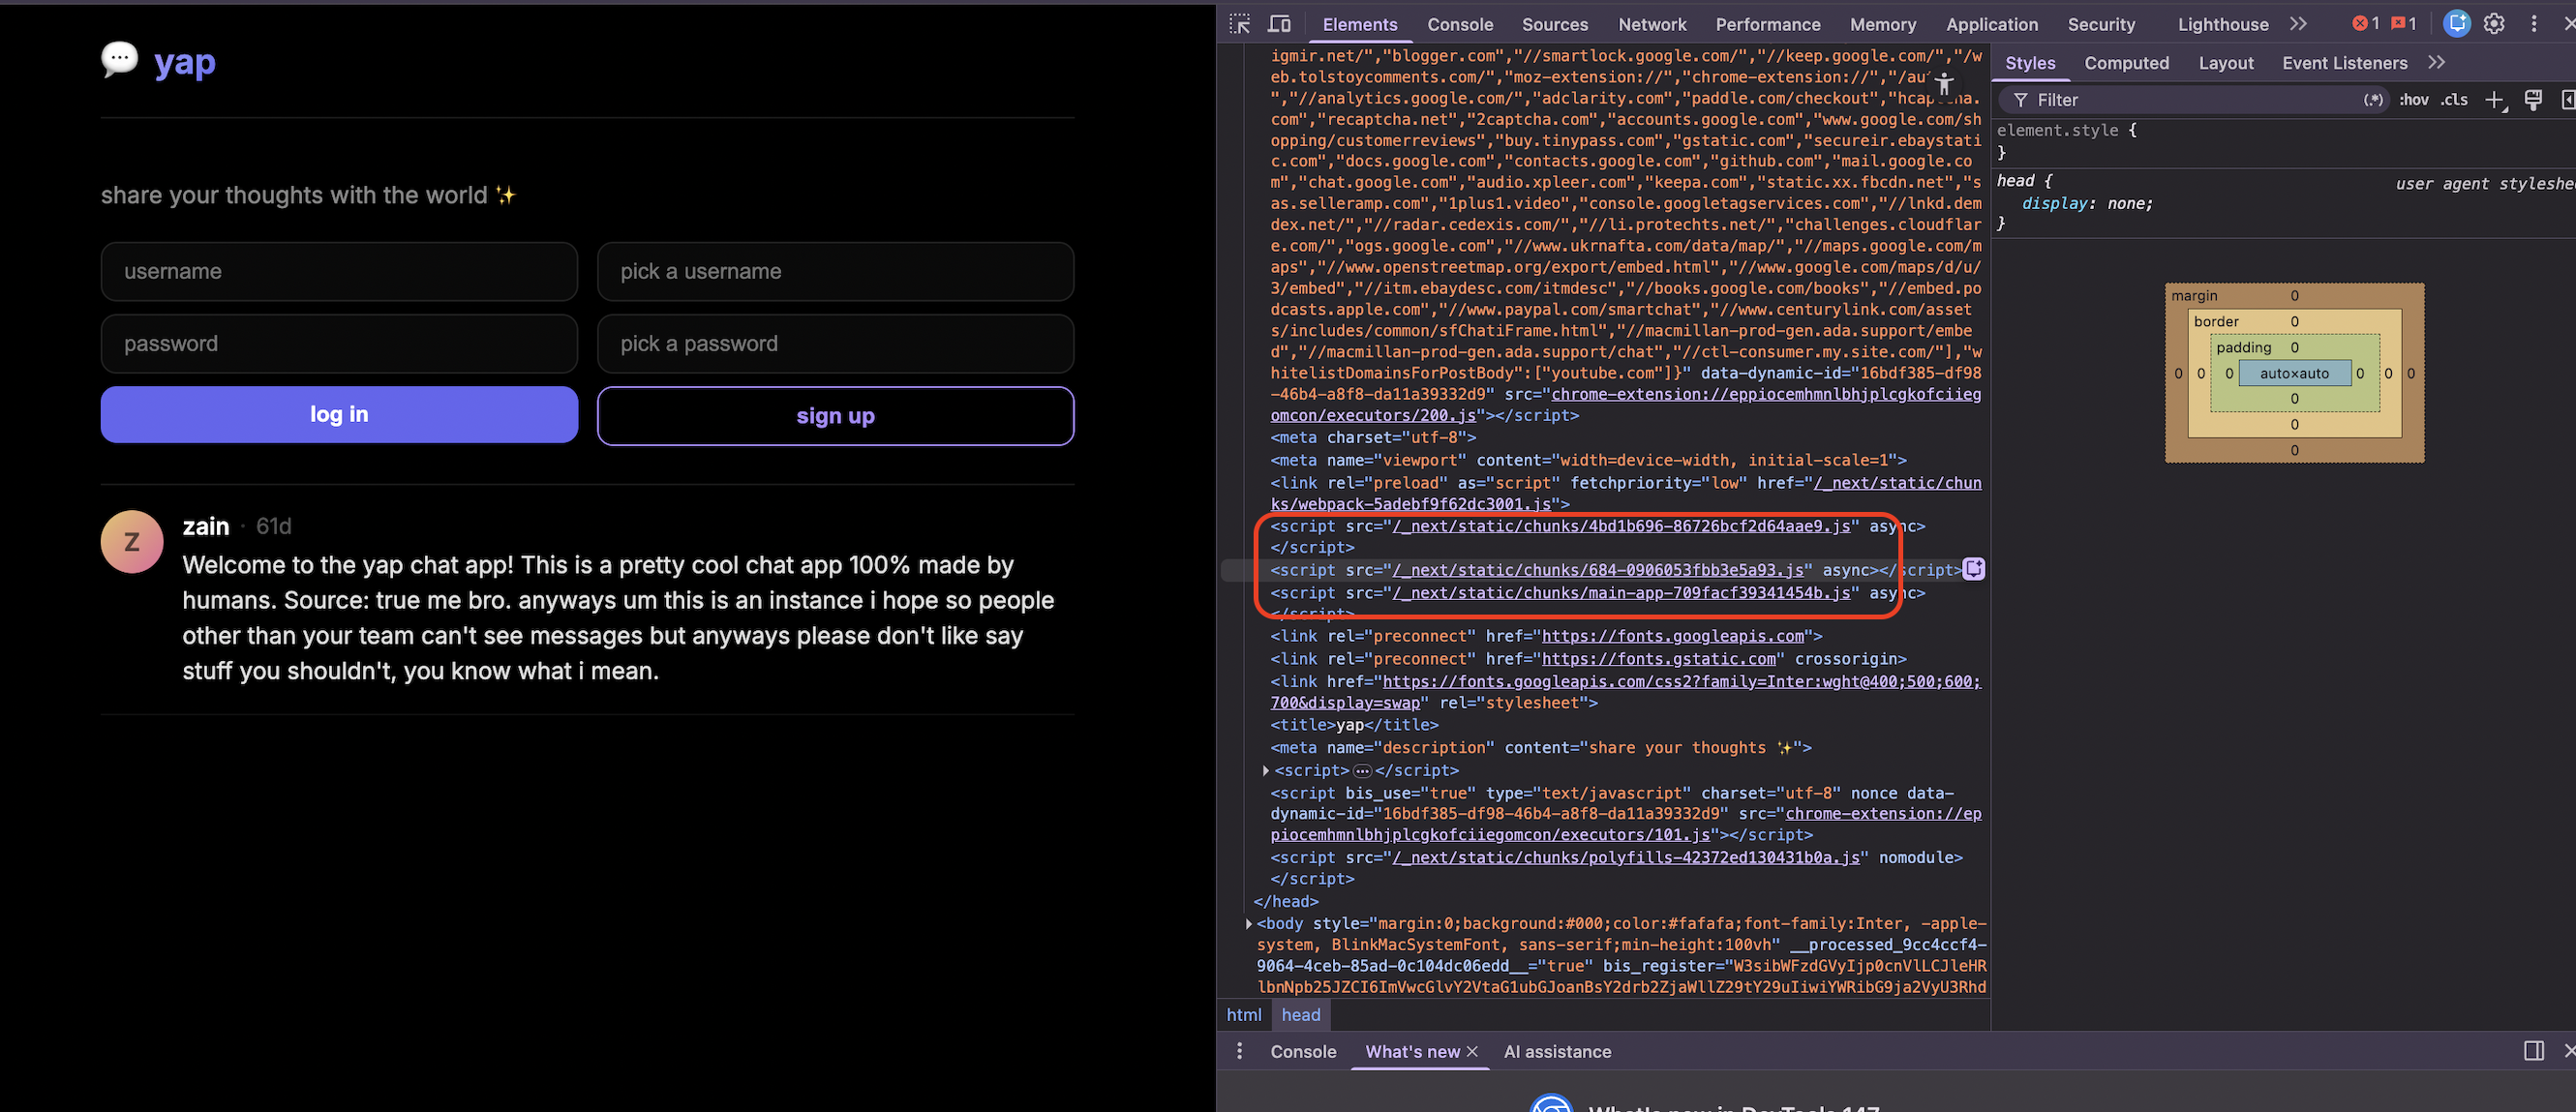Toggle the :hov element state button
Viewport: 2576px width, 1112px height.
2414,100
